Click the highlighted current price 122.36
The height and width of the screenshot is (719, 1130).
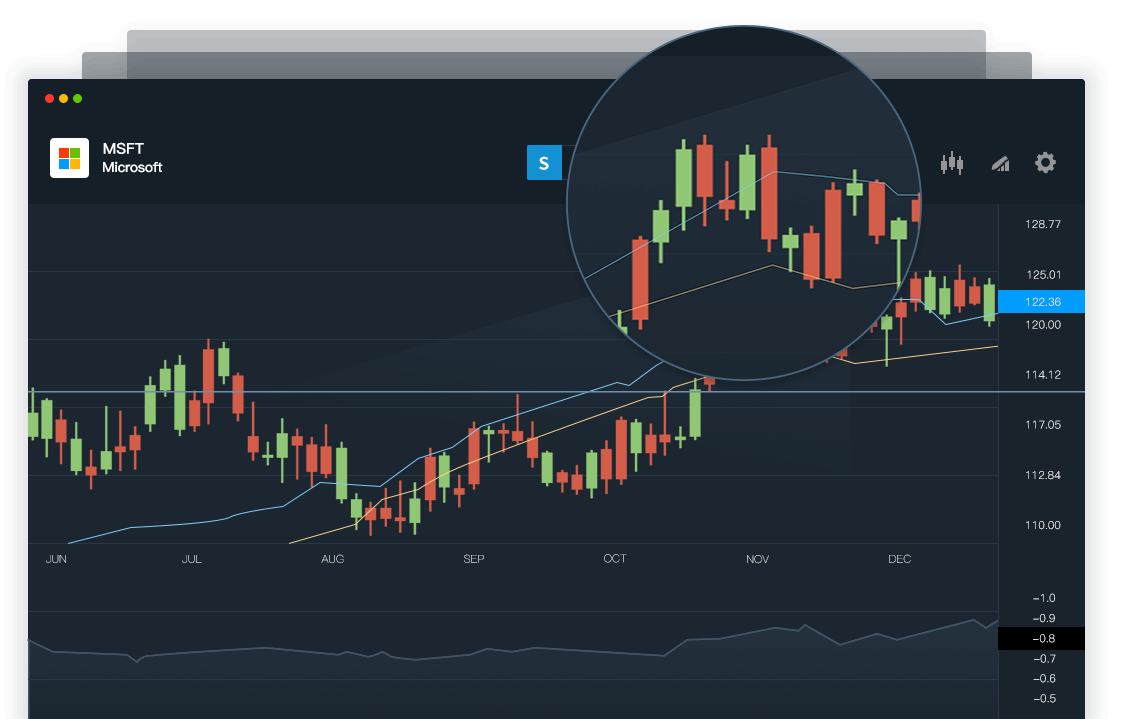click(x=1041, y=302)
